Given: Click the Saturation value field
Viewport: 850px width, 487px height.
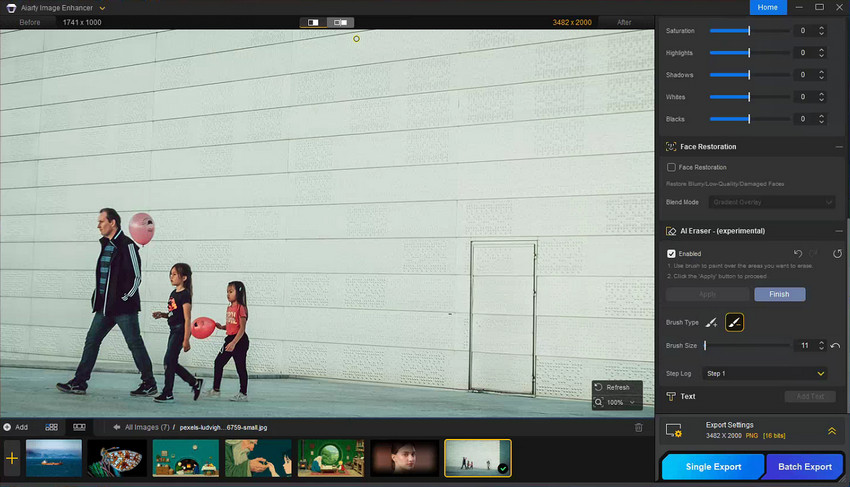Looking at the screenshot, I should pos(804,31).
